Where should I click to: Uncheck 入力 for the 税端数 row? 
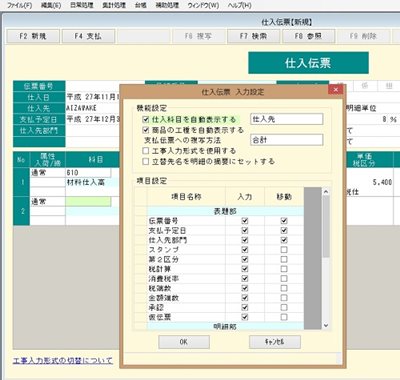pyautogui.click(x=245, y=288)
